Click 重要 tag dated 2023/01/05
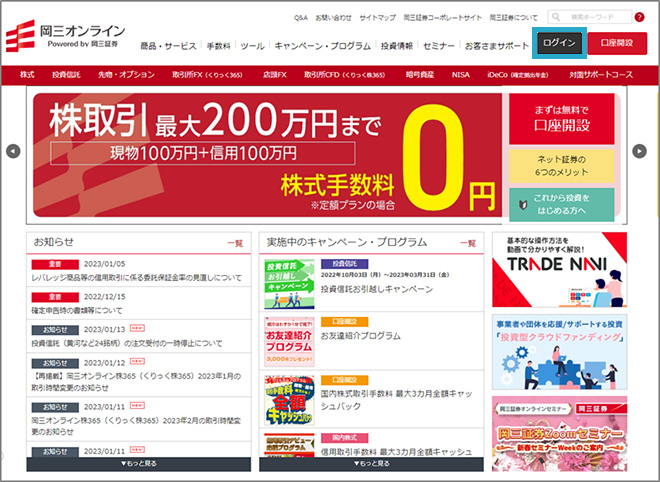 (55, 264)
